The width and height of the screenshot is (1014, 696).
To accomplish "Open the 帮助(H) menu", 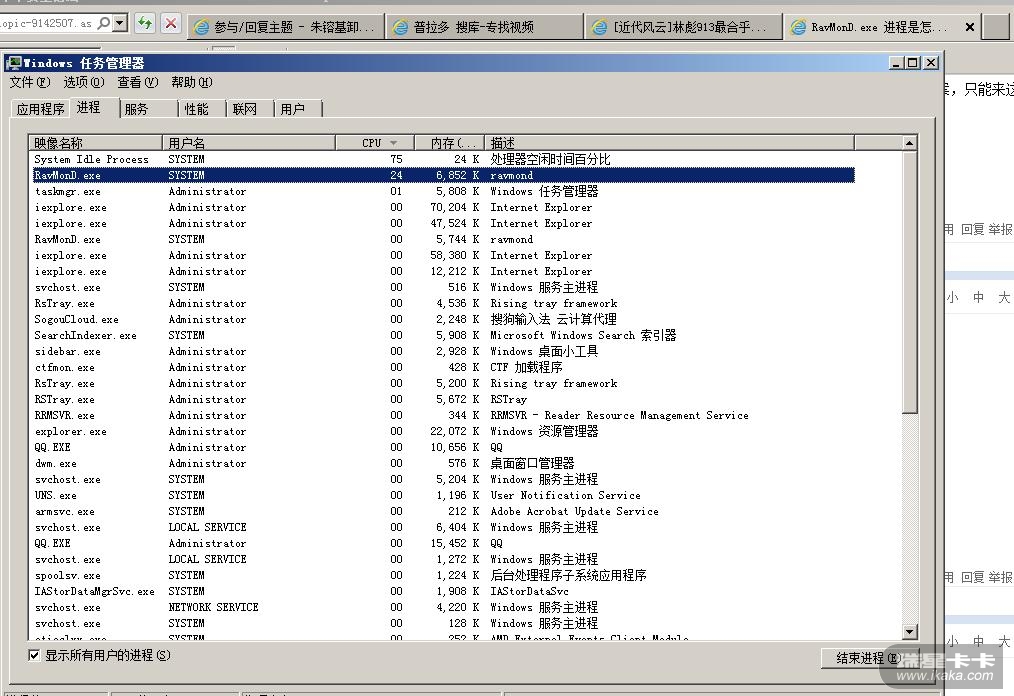I will point(191,82).
